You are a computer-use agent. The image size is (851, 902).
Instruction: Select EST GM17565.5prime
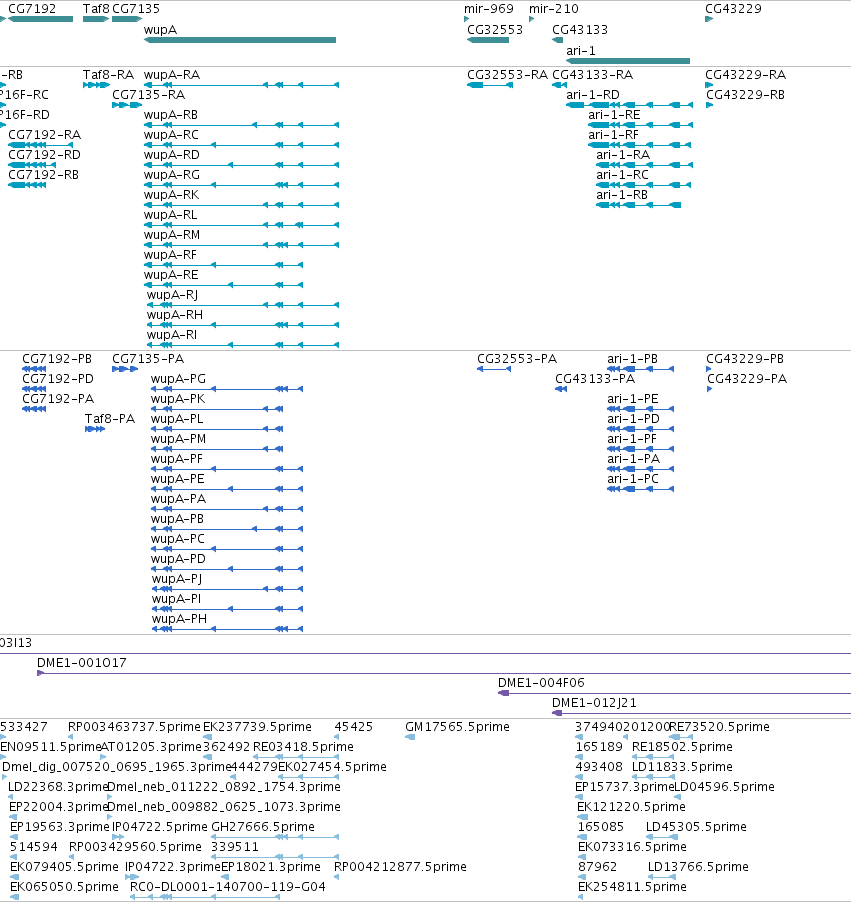point(410,737)
